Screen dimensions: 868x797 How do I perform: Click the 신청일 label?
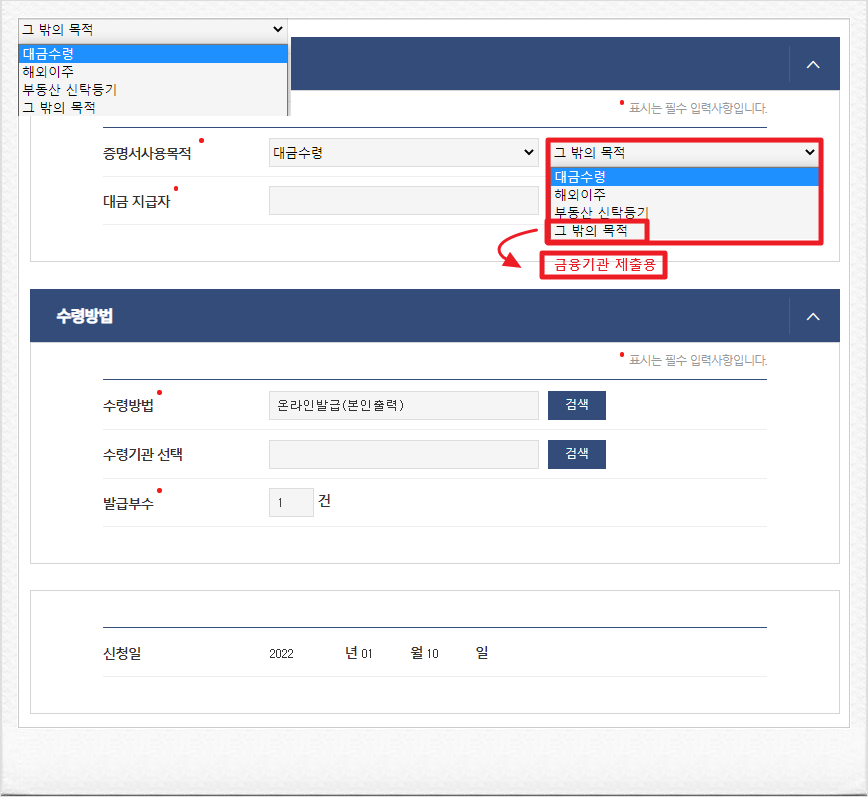(122, 654)
